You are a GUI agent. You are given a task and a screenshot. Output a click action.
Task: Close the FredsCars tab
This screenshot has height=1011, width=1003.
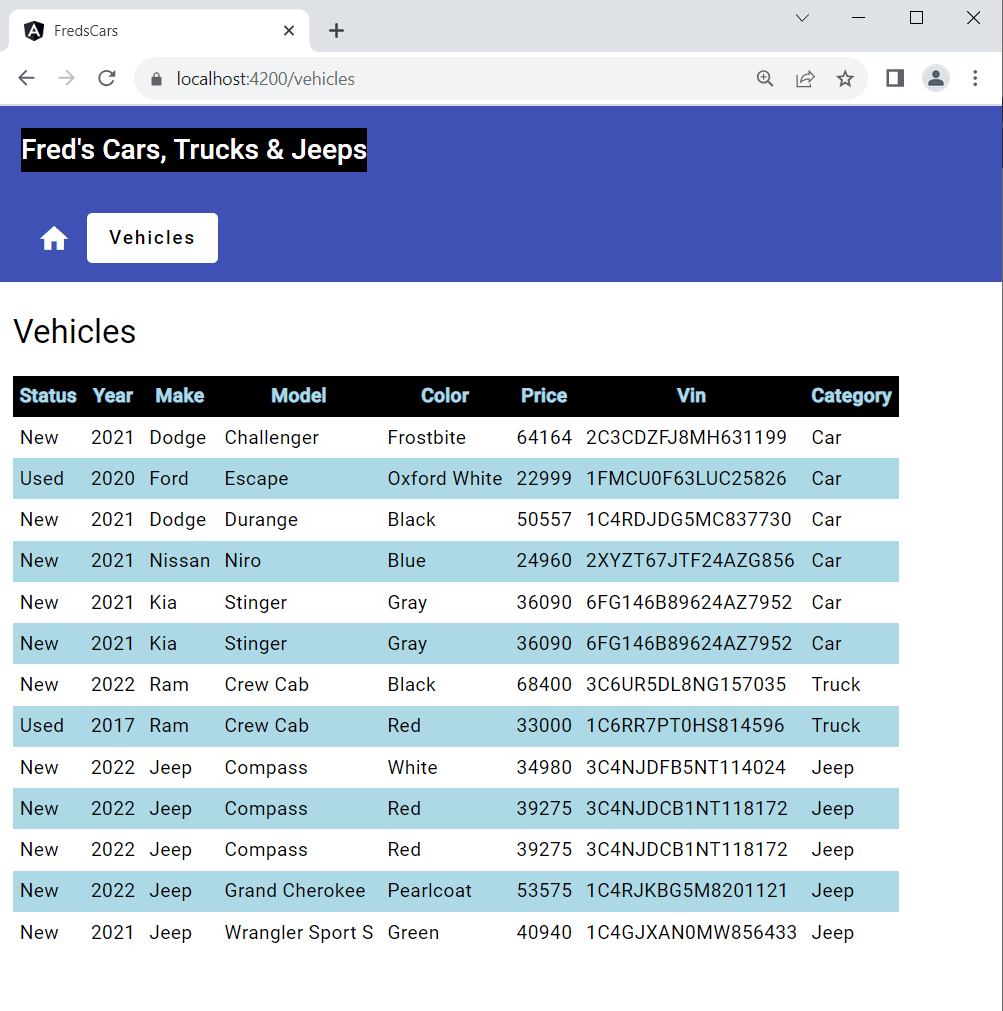[x=289, y=30]
